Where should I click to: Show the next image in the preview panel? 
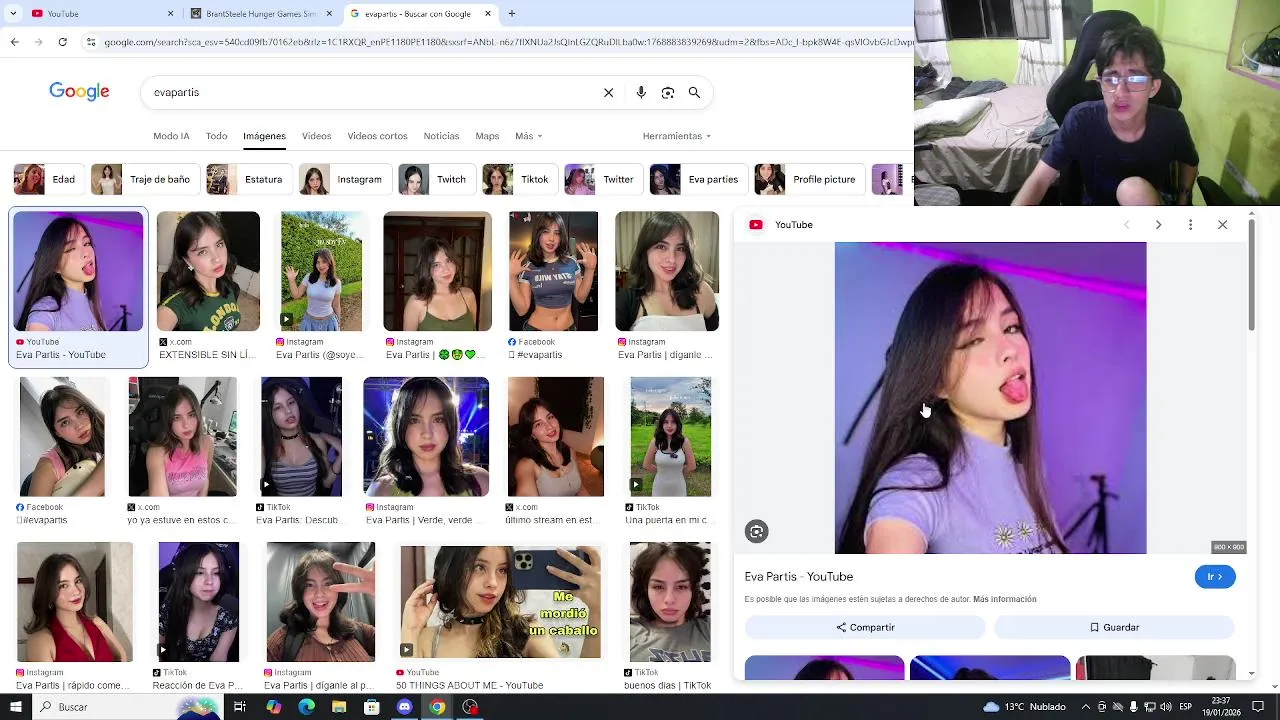point(1158,225)
